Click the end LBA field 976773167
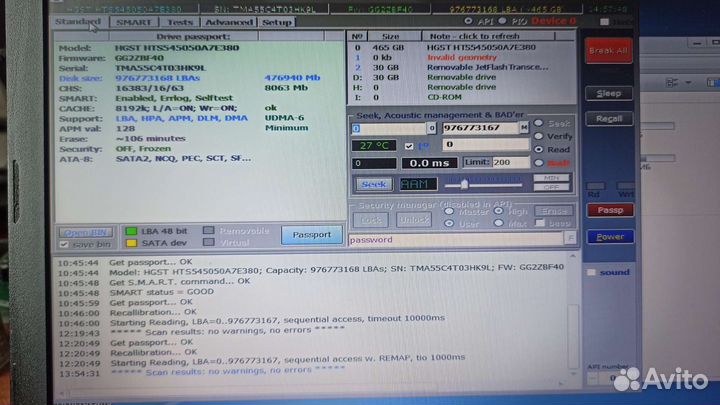This screenshot has width=720, height=405. pos(480,128)
